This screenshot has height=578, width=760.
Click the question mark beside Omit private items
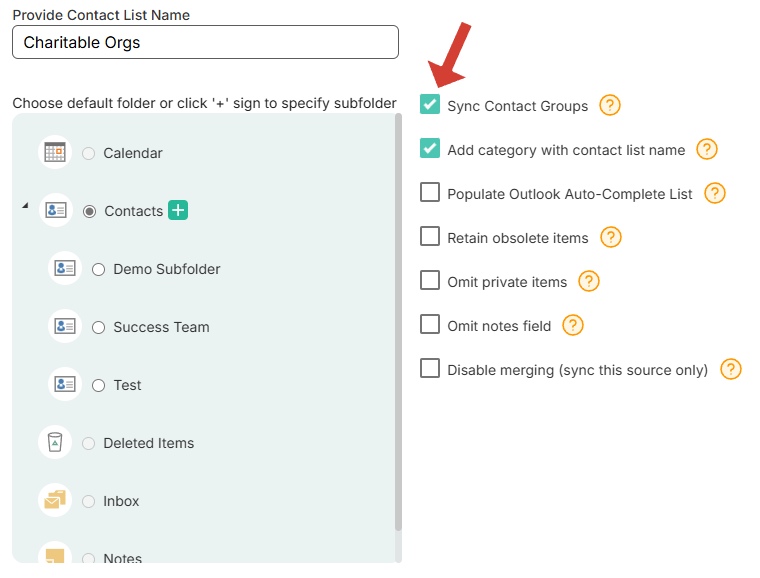[589, 281]
